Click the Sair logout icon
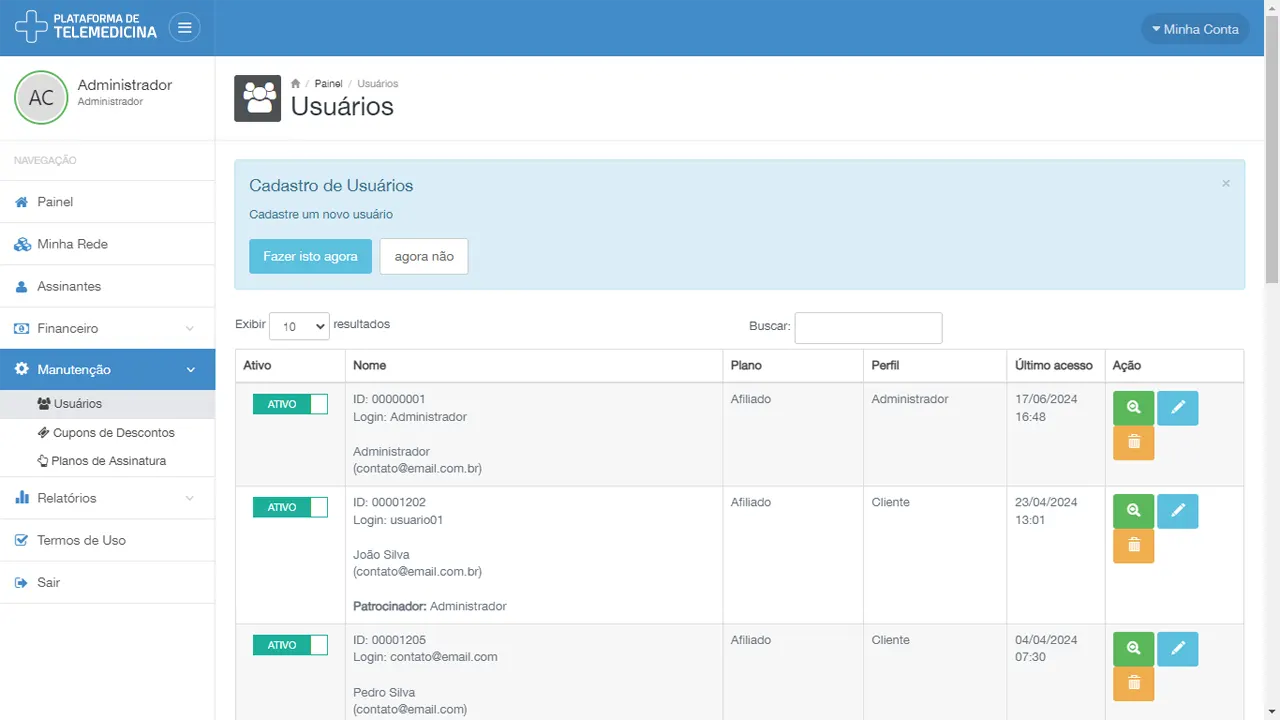Screen dimensions: 1280x720 pyautogui.click(x=22, y=582)
